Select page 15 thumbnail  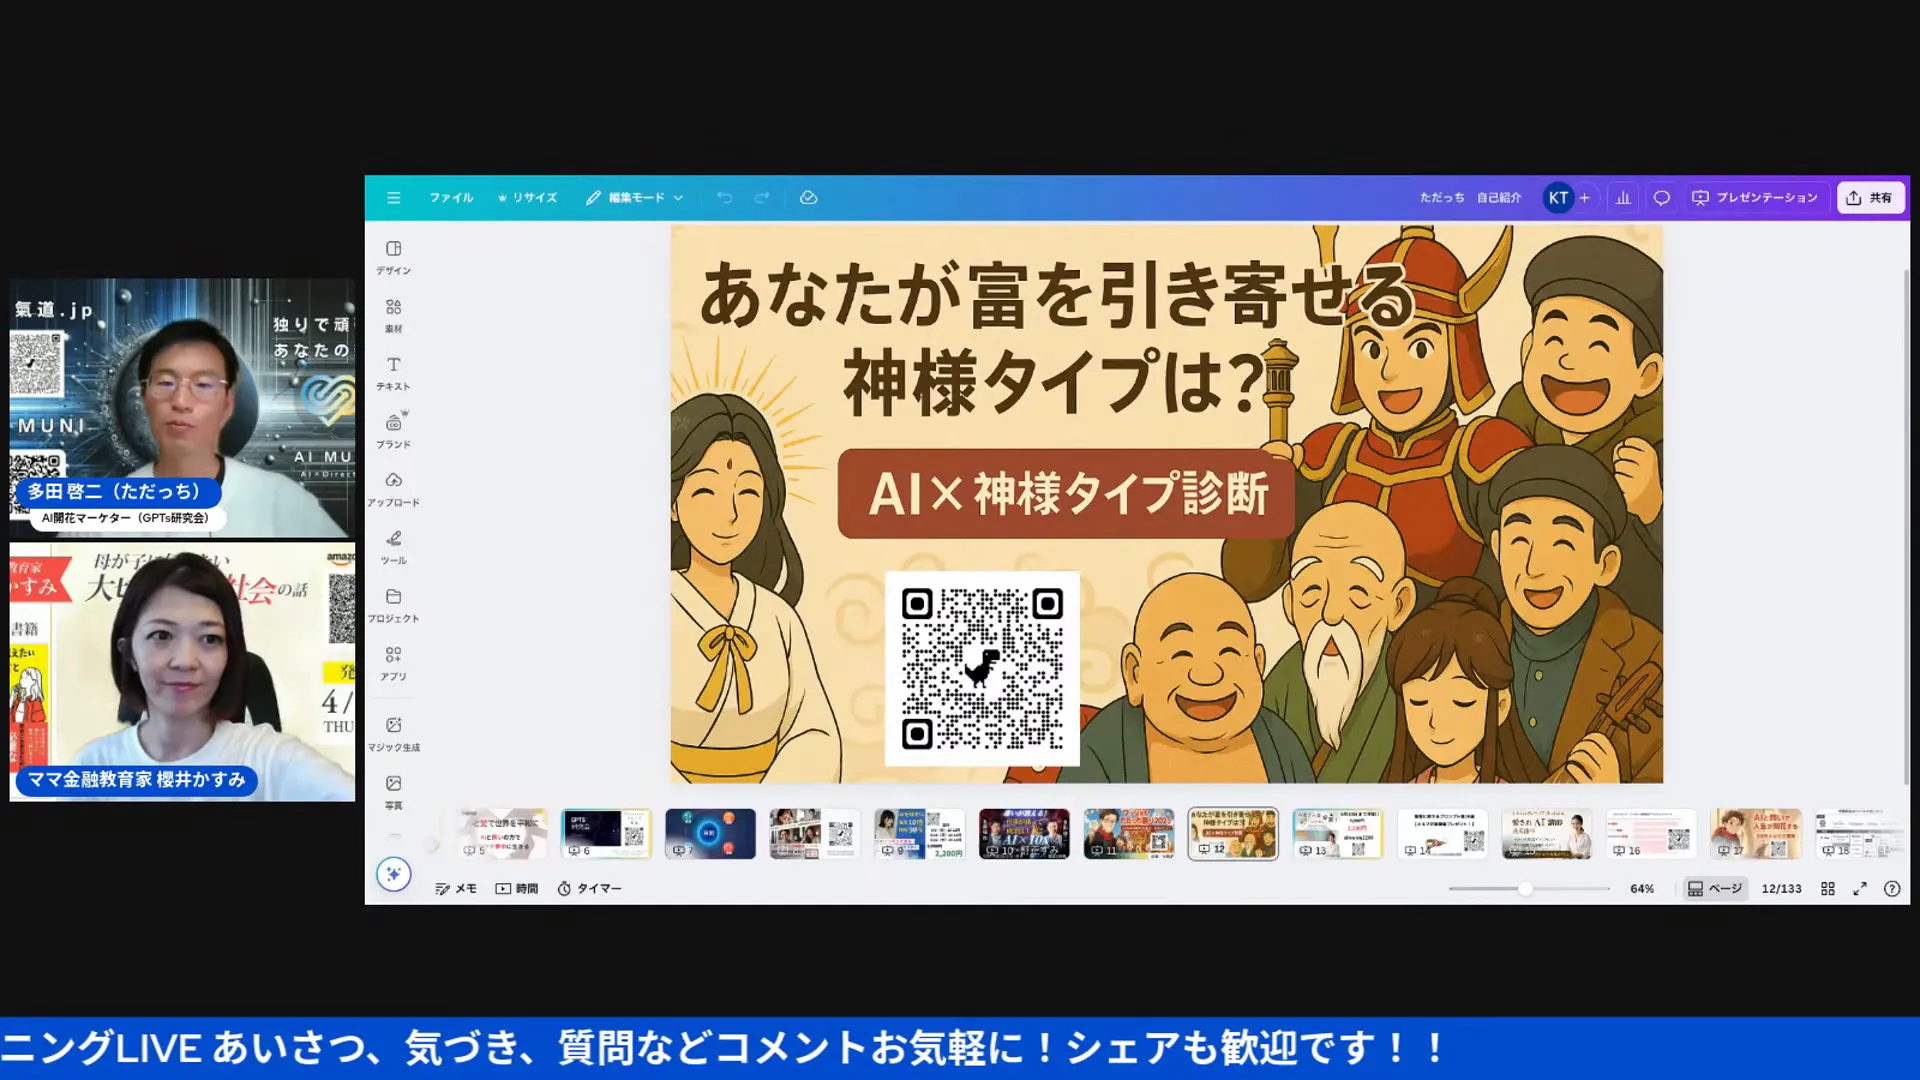1547,834
